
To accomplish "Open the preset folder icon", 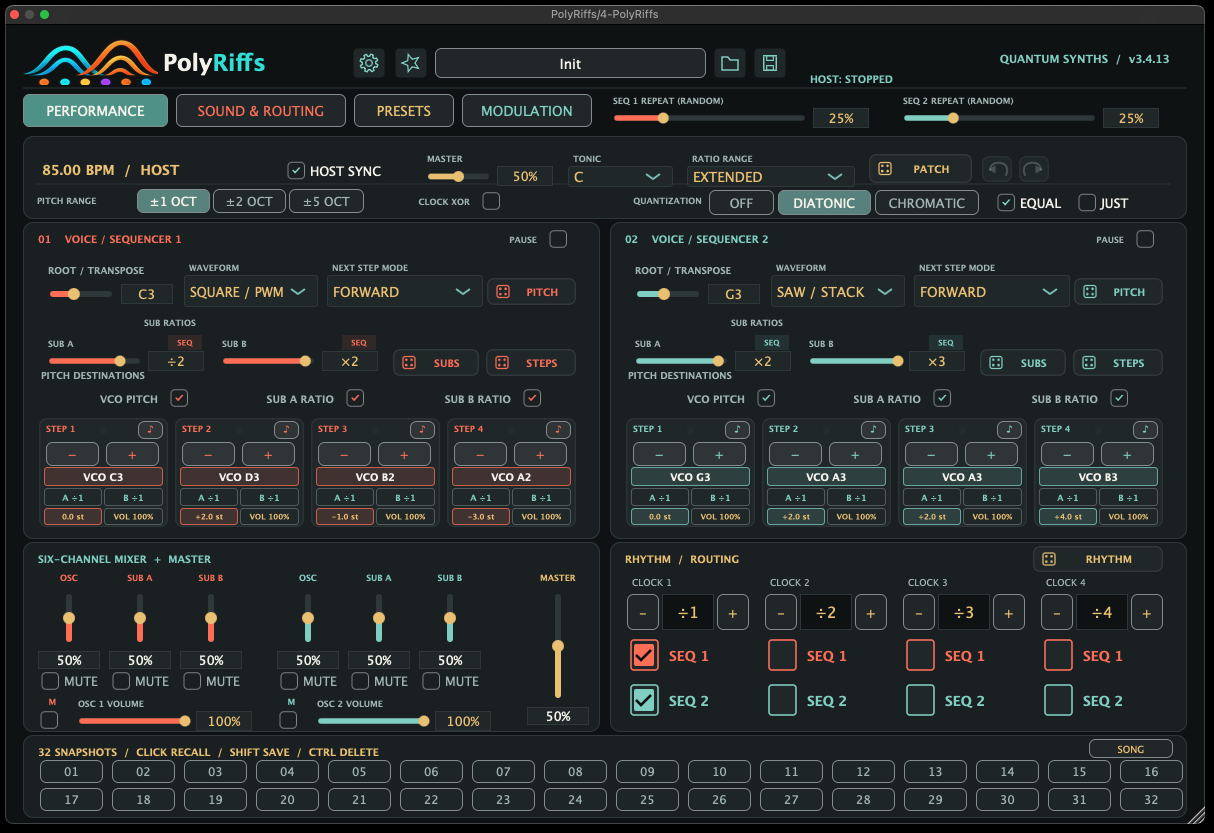I will click(730, 63).
